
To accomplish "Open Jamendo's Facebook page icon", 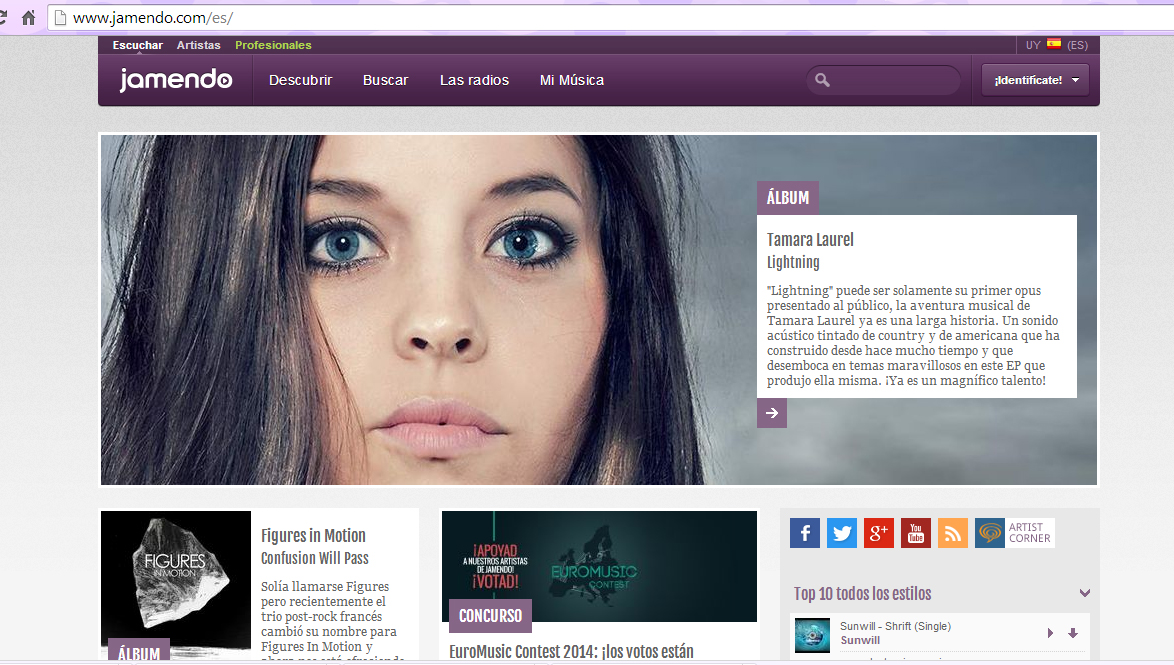I will point(804,533).
